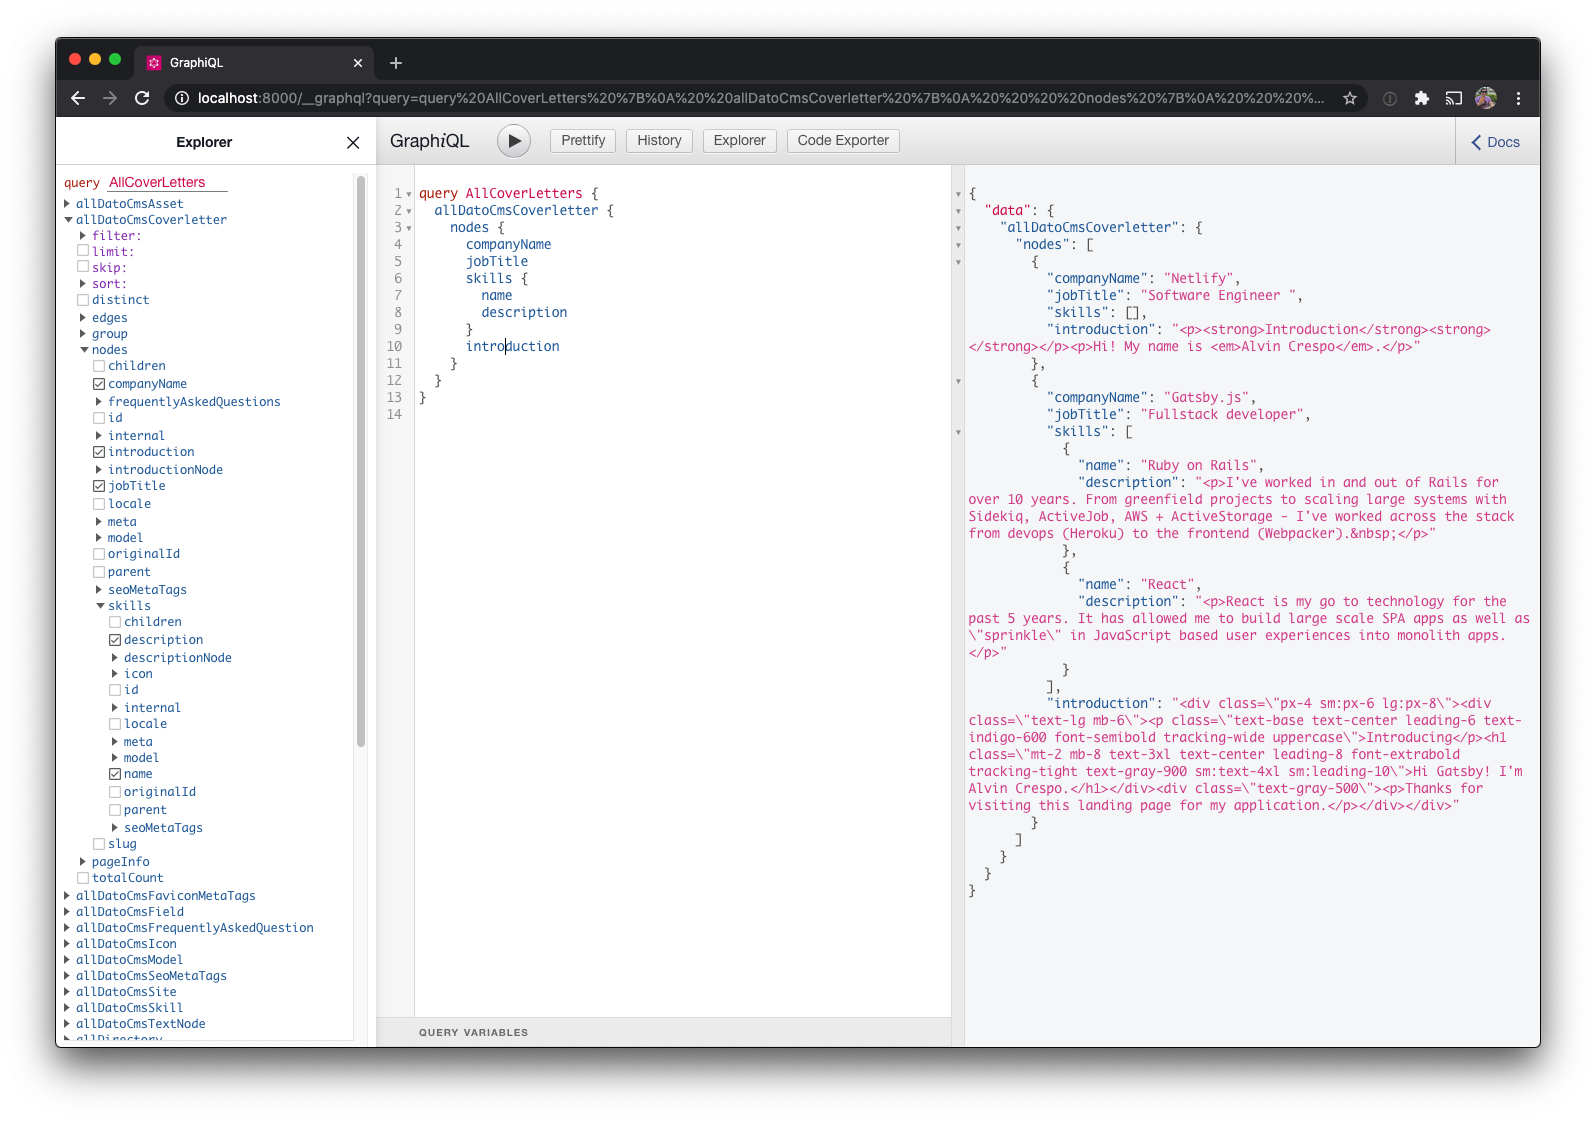Screen dimensions: 1596x1121
Task: Open Chrome three-dot menu
Action: 1518,98
